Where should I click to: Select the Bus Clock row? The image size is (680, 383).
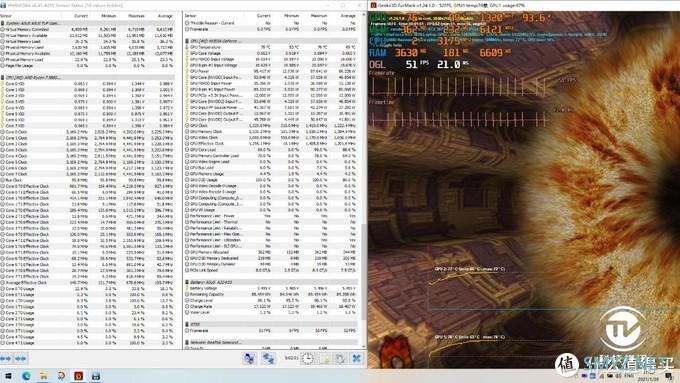[x=88, y=180]
